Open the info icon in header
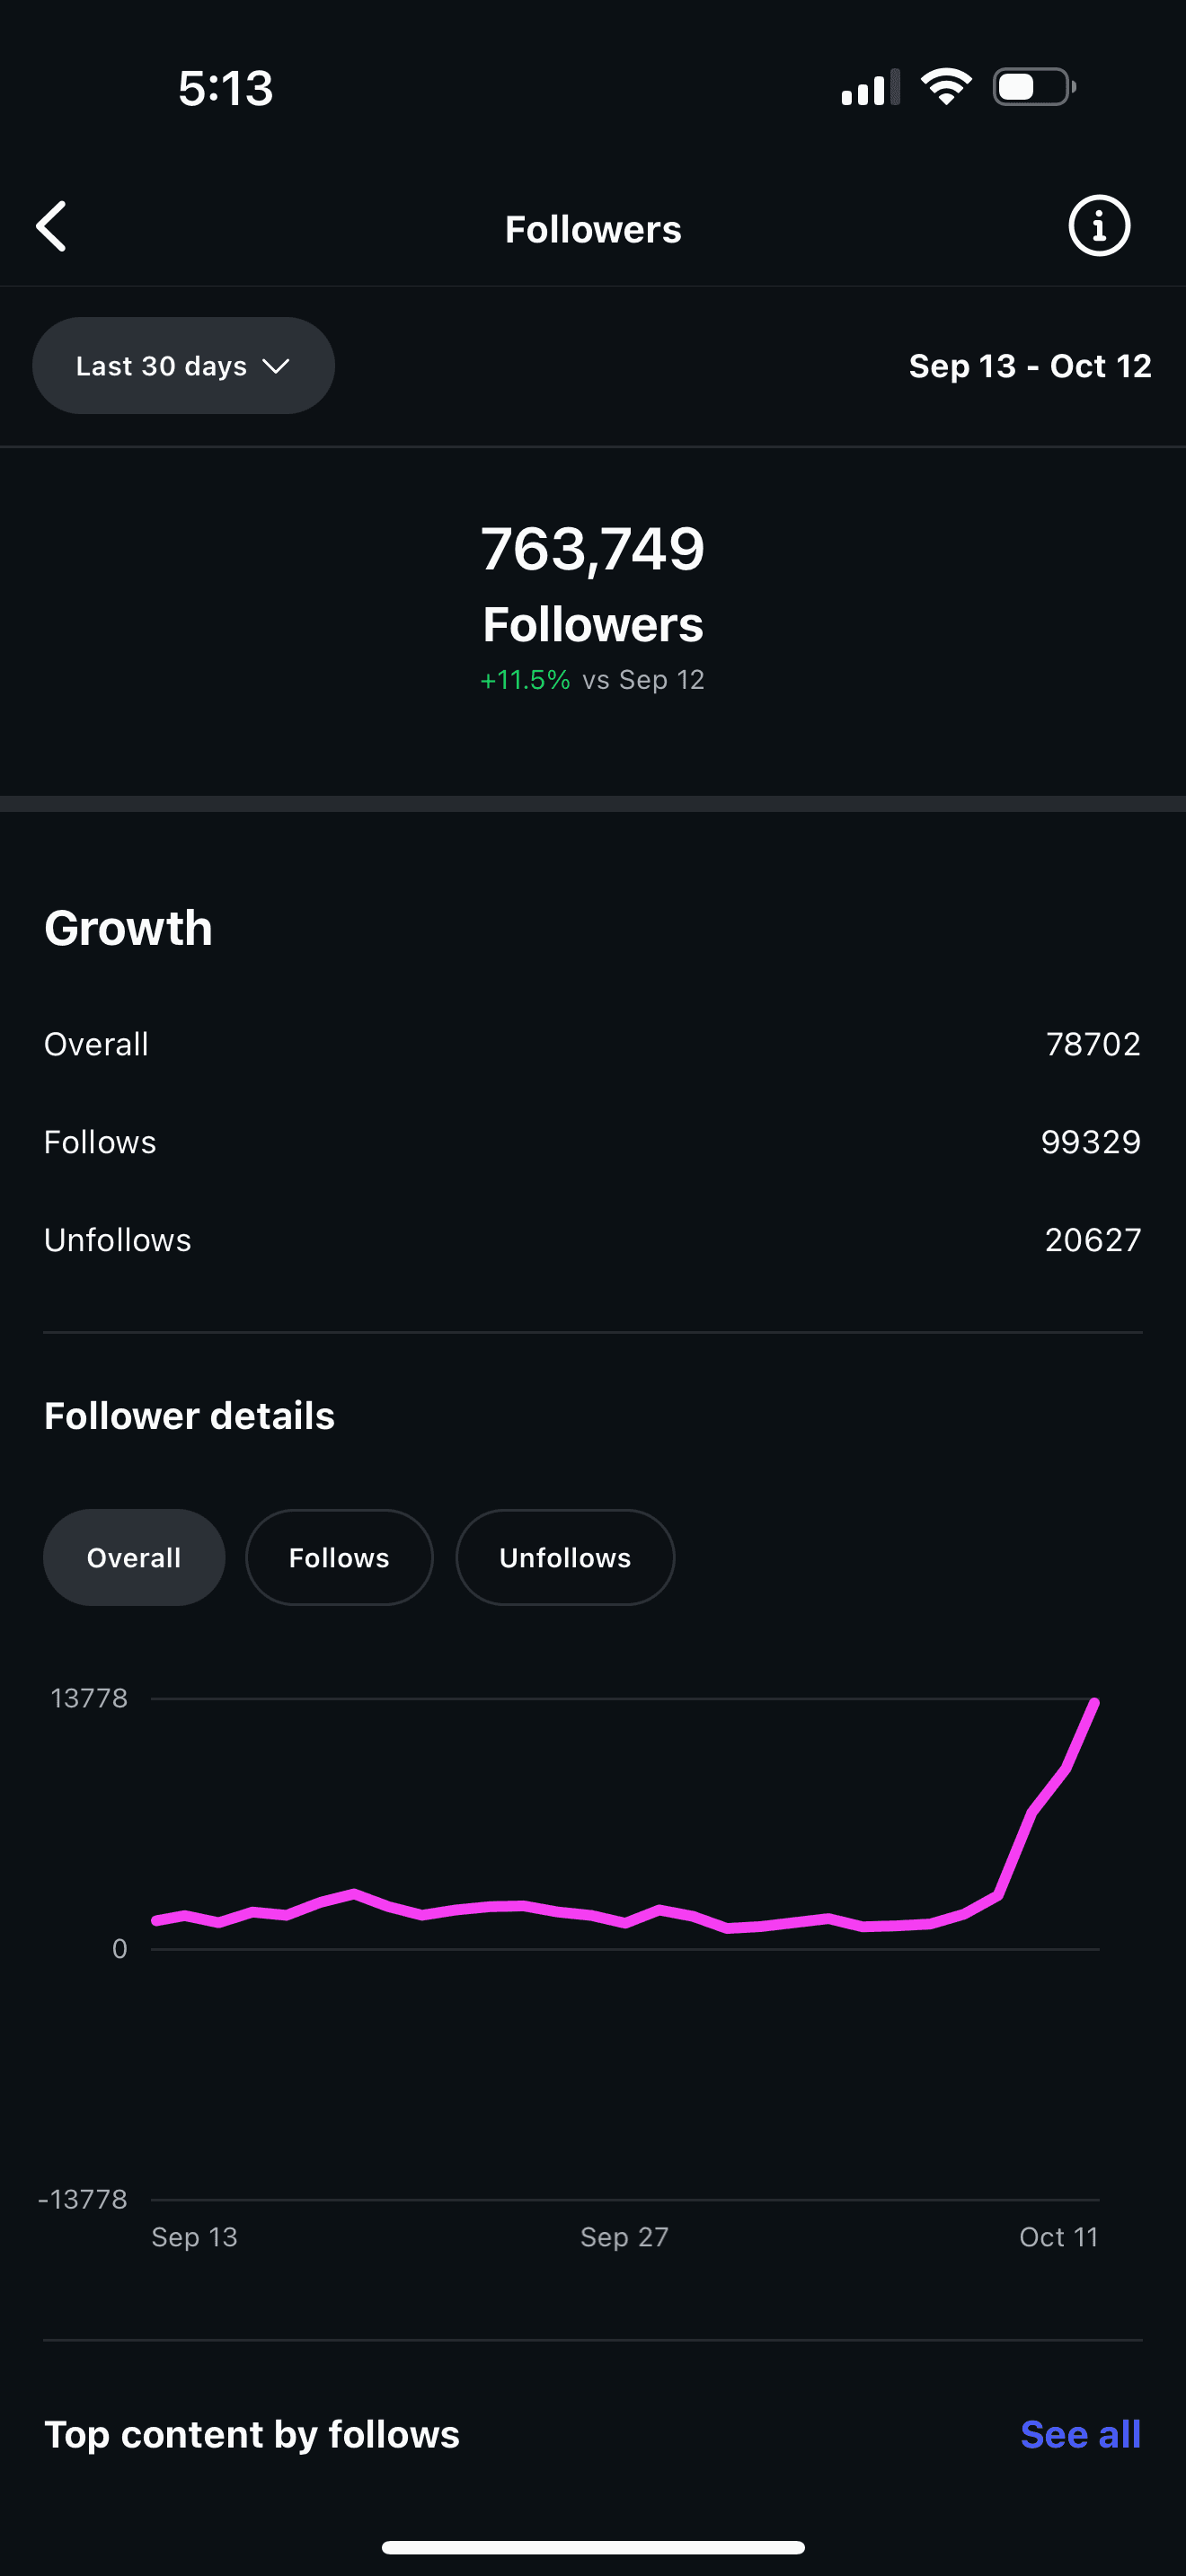The height and width of the screenshot is (2576, 1186). pos(1098,226)
